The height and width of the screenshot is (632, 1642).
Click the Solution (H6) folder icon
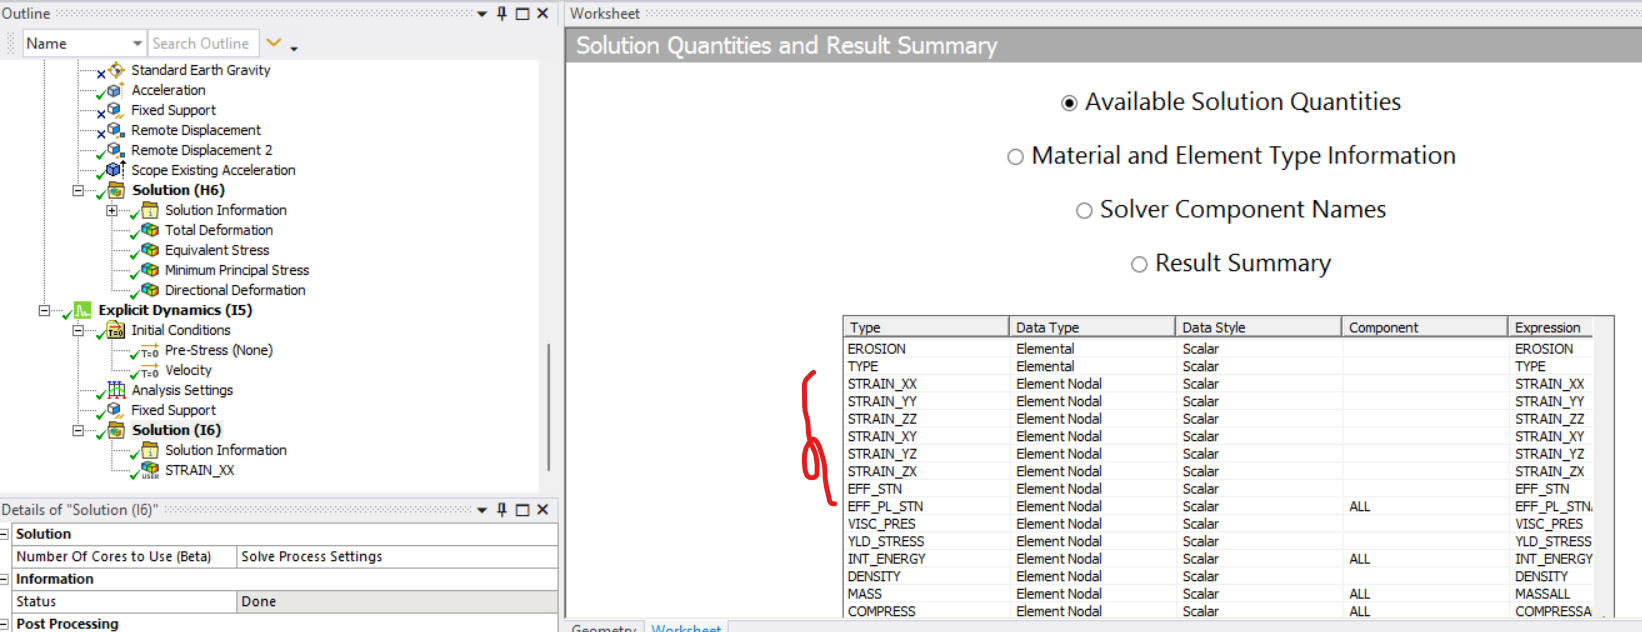pos(116,190)
